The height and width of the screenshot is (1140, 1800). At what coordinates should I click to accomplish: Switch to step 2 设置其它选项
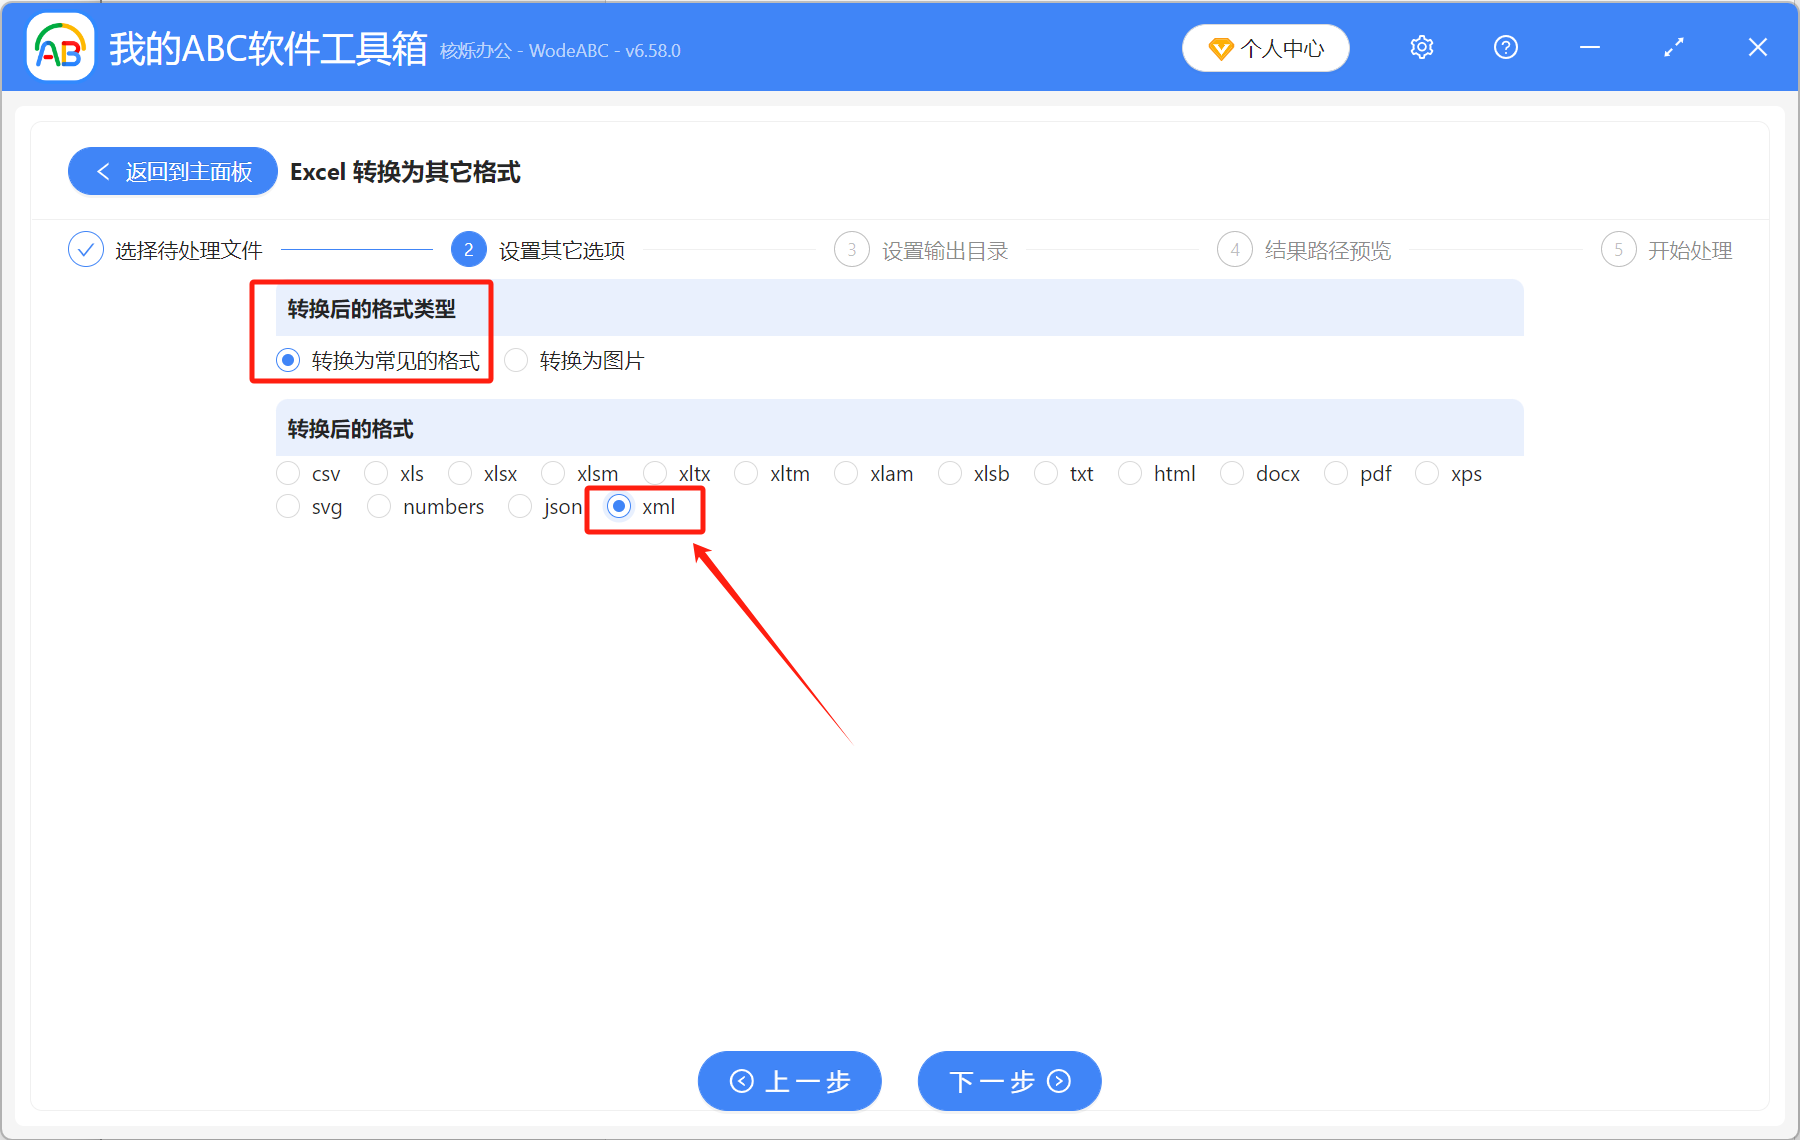(x=468, y=249)
